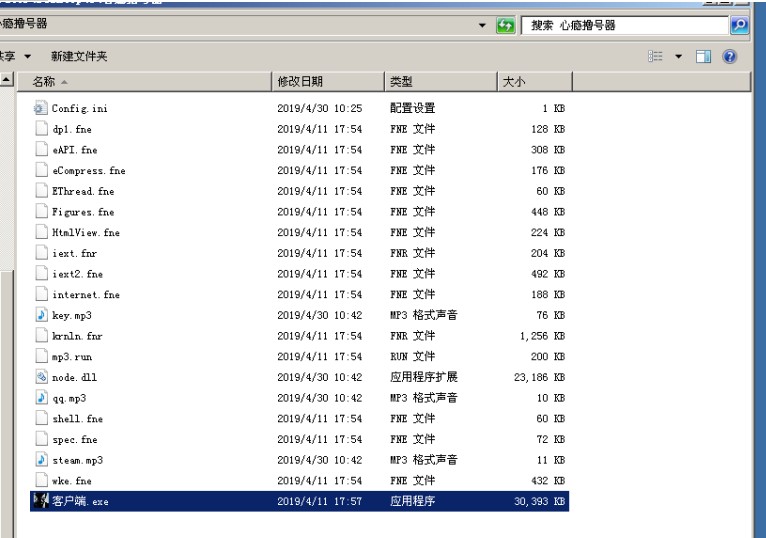Viewport: 766px width, 538px height.
Task: Select the qq.mp3 audio icon
Action: (42, 398)
